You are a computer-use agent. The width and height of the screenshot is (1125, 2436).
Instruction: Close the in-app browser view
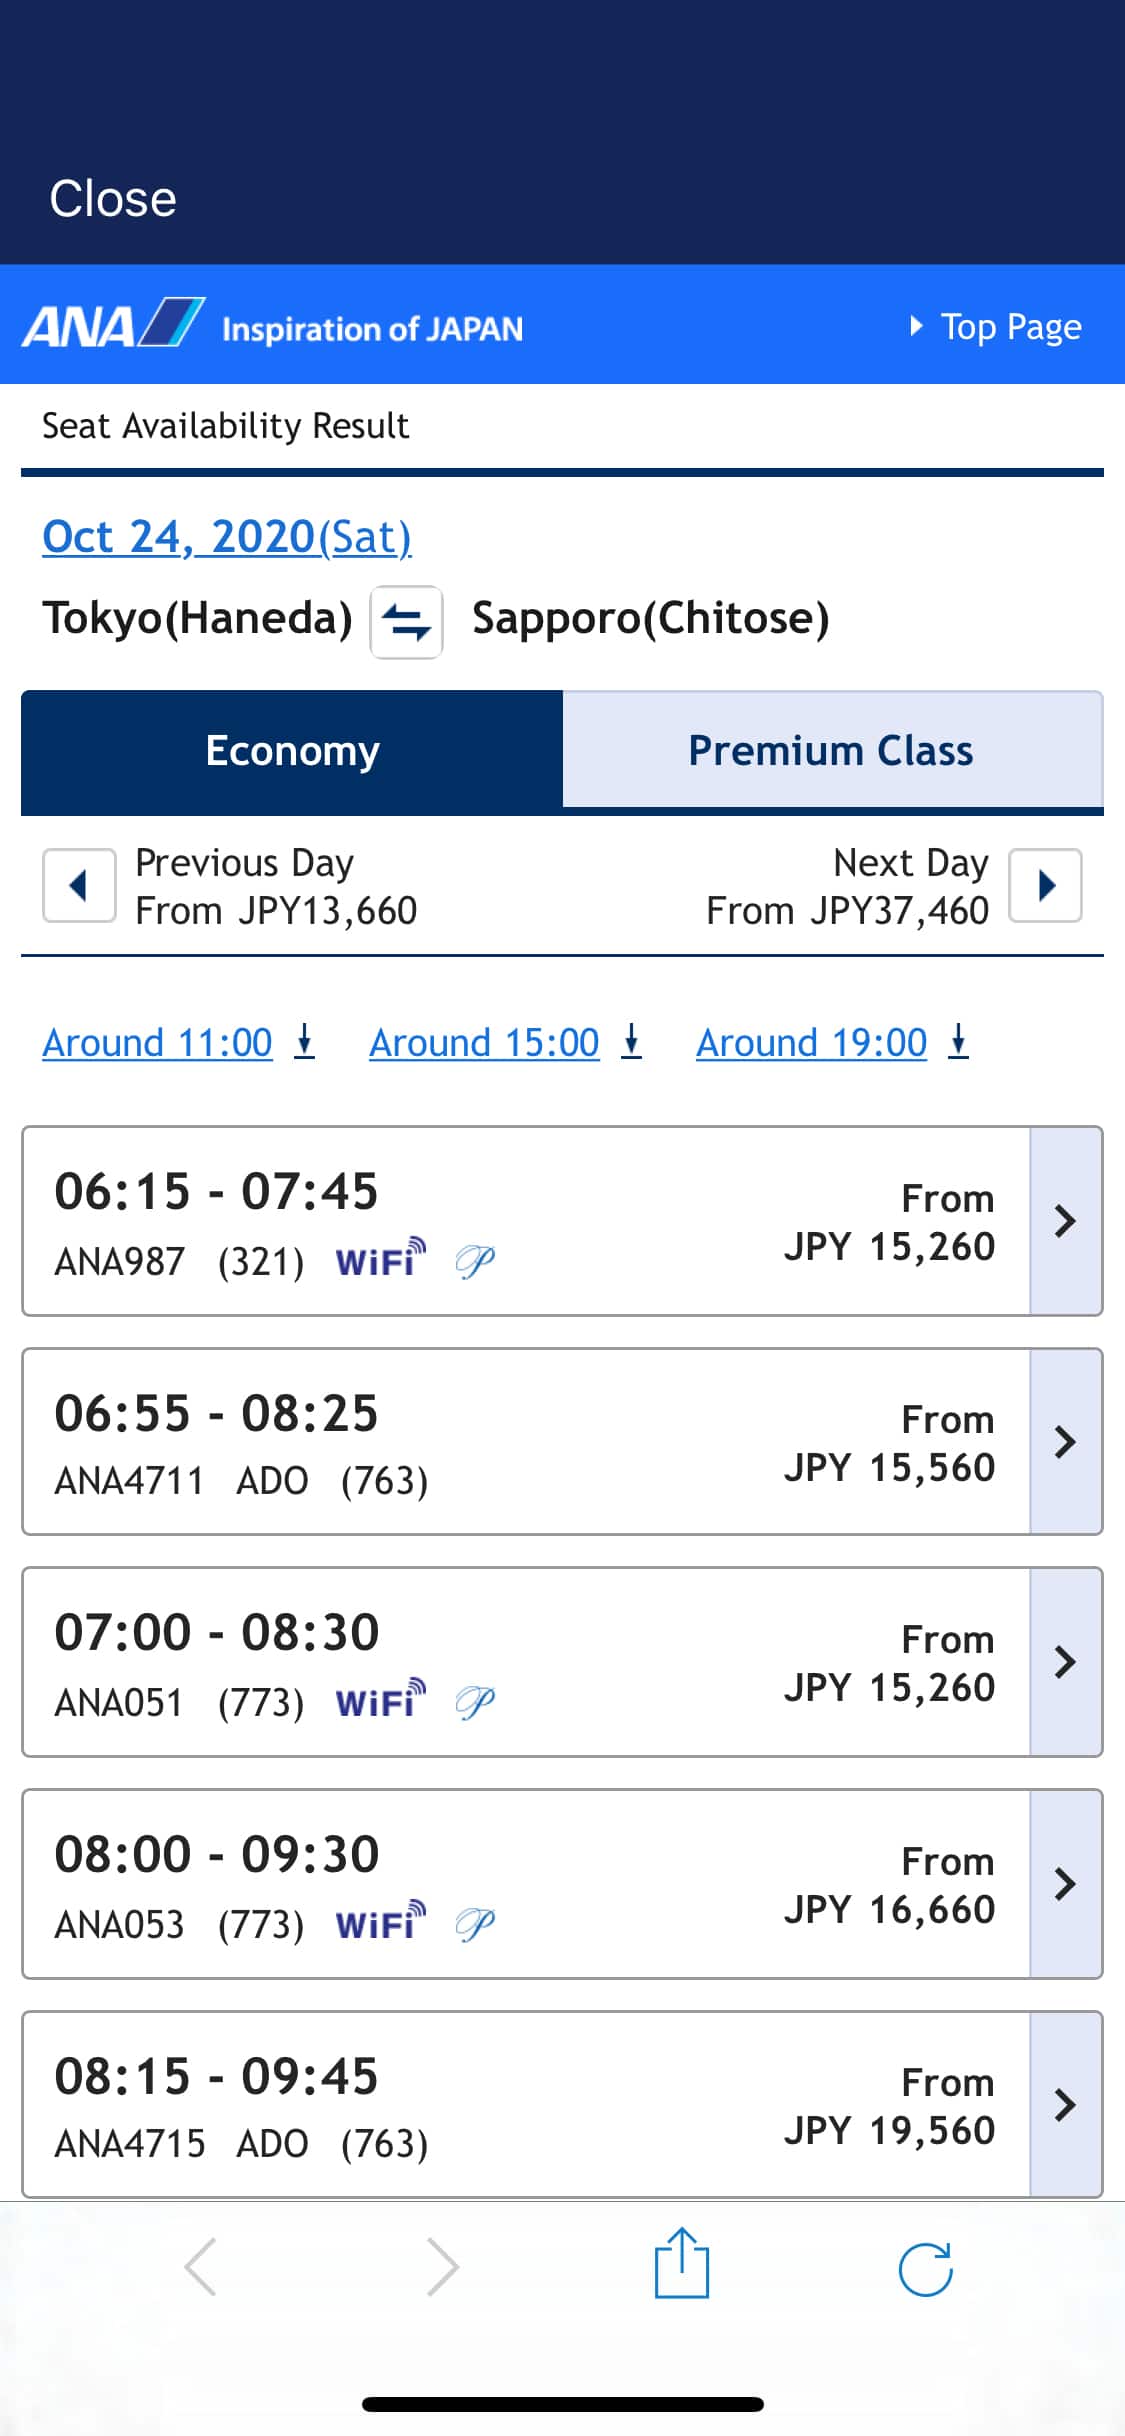[x=113, y=198]
